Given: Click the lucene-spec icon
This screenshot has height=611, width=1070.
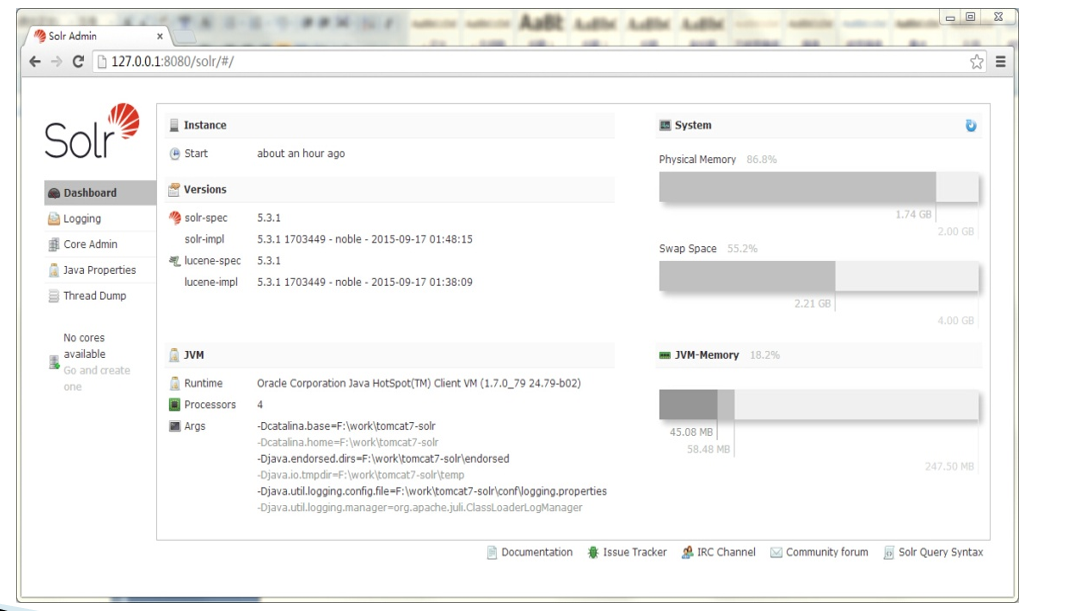Looking at the screenshot, I should click(x=175, y=261).
